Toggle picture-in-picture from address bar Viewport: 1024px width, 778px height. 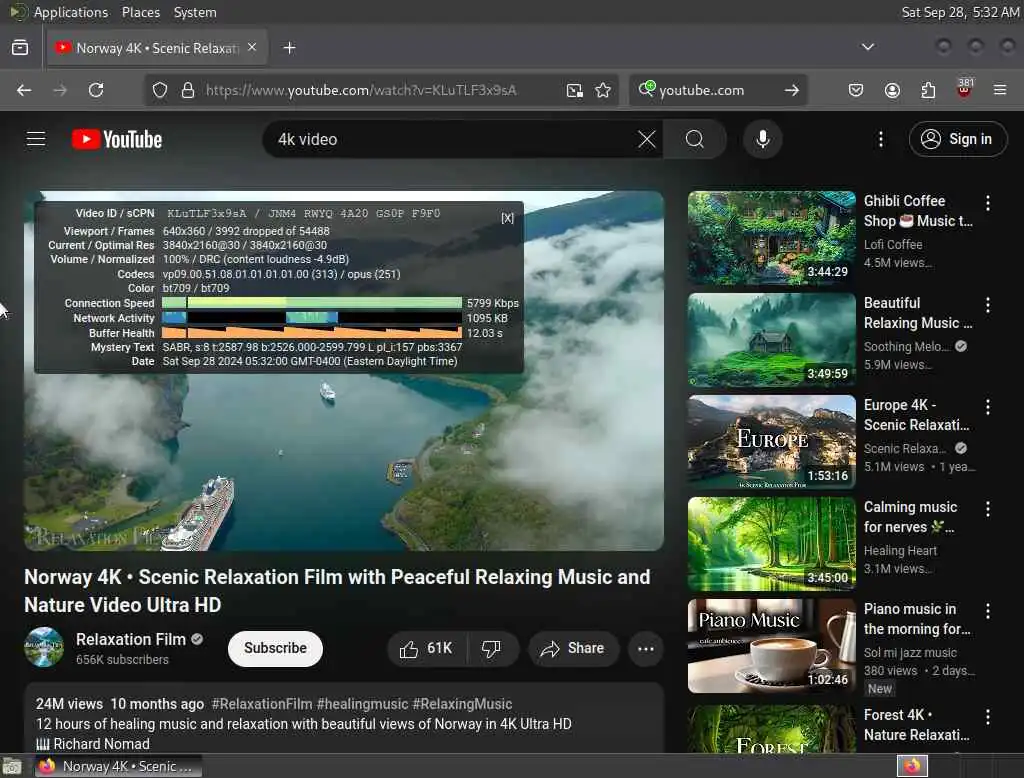click(575, 90)
